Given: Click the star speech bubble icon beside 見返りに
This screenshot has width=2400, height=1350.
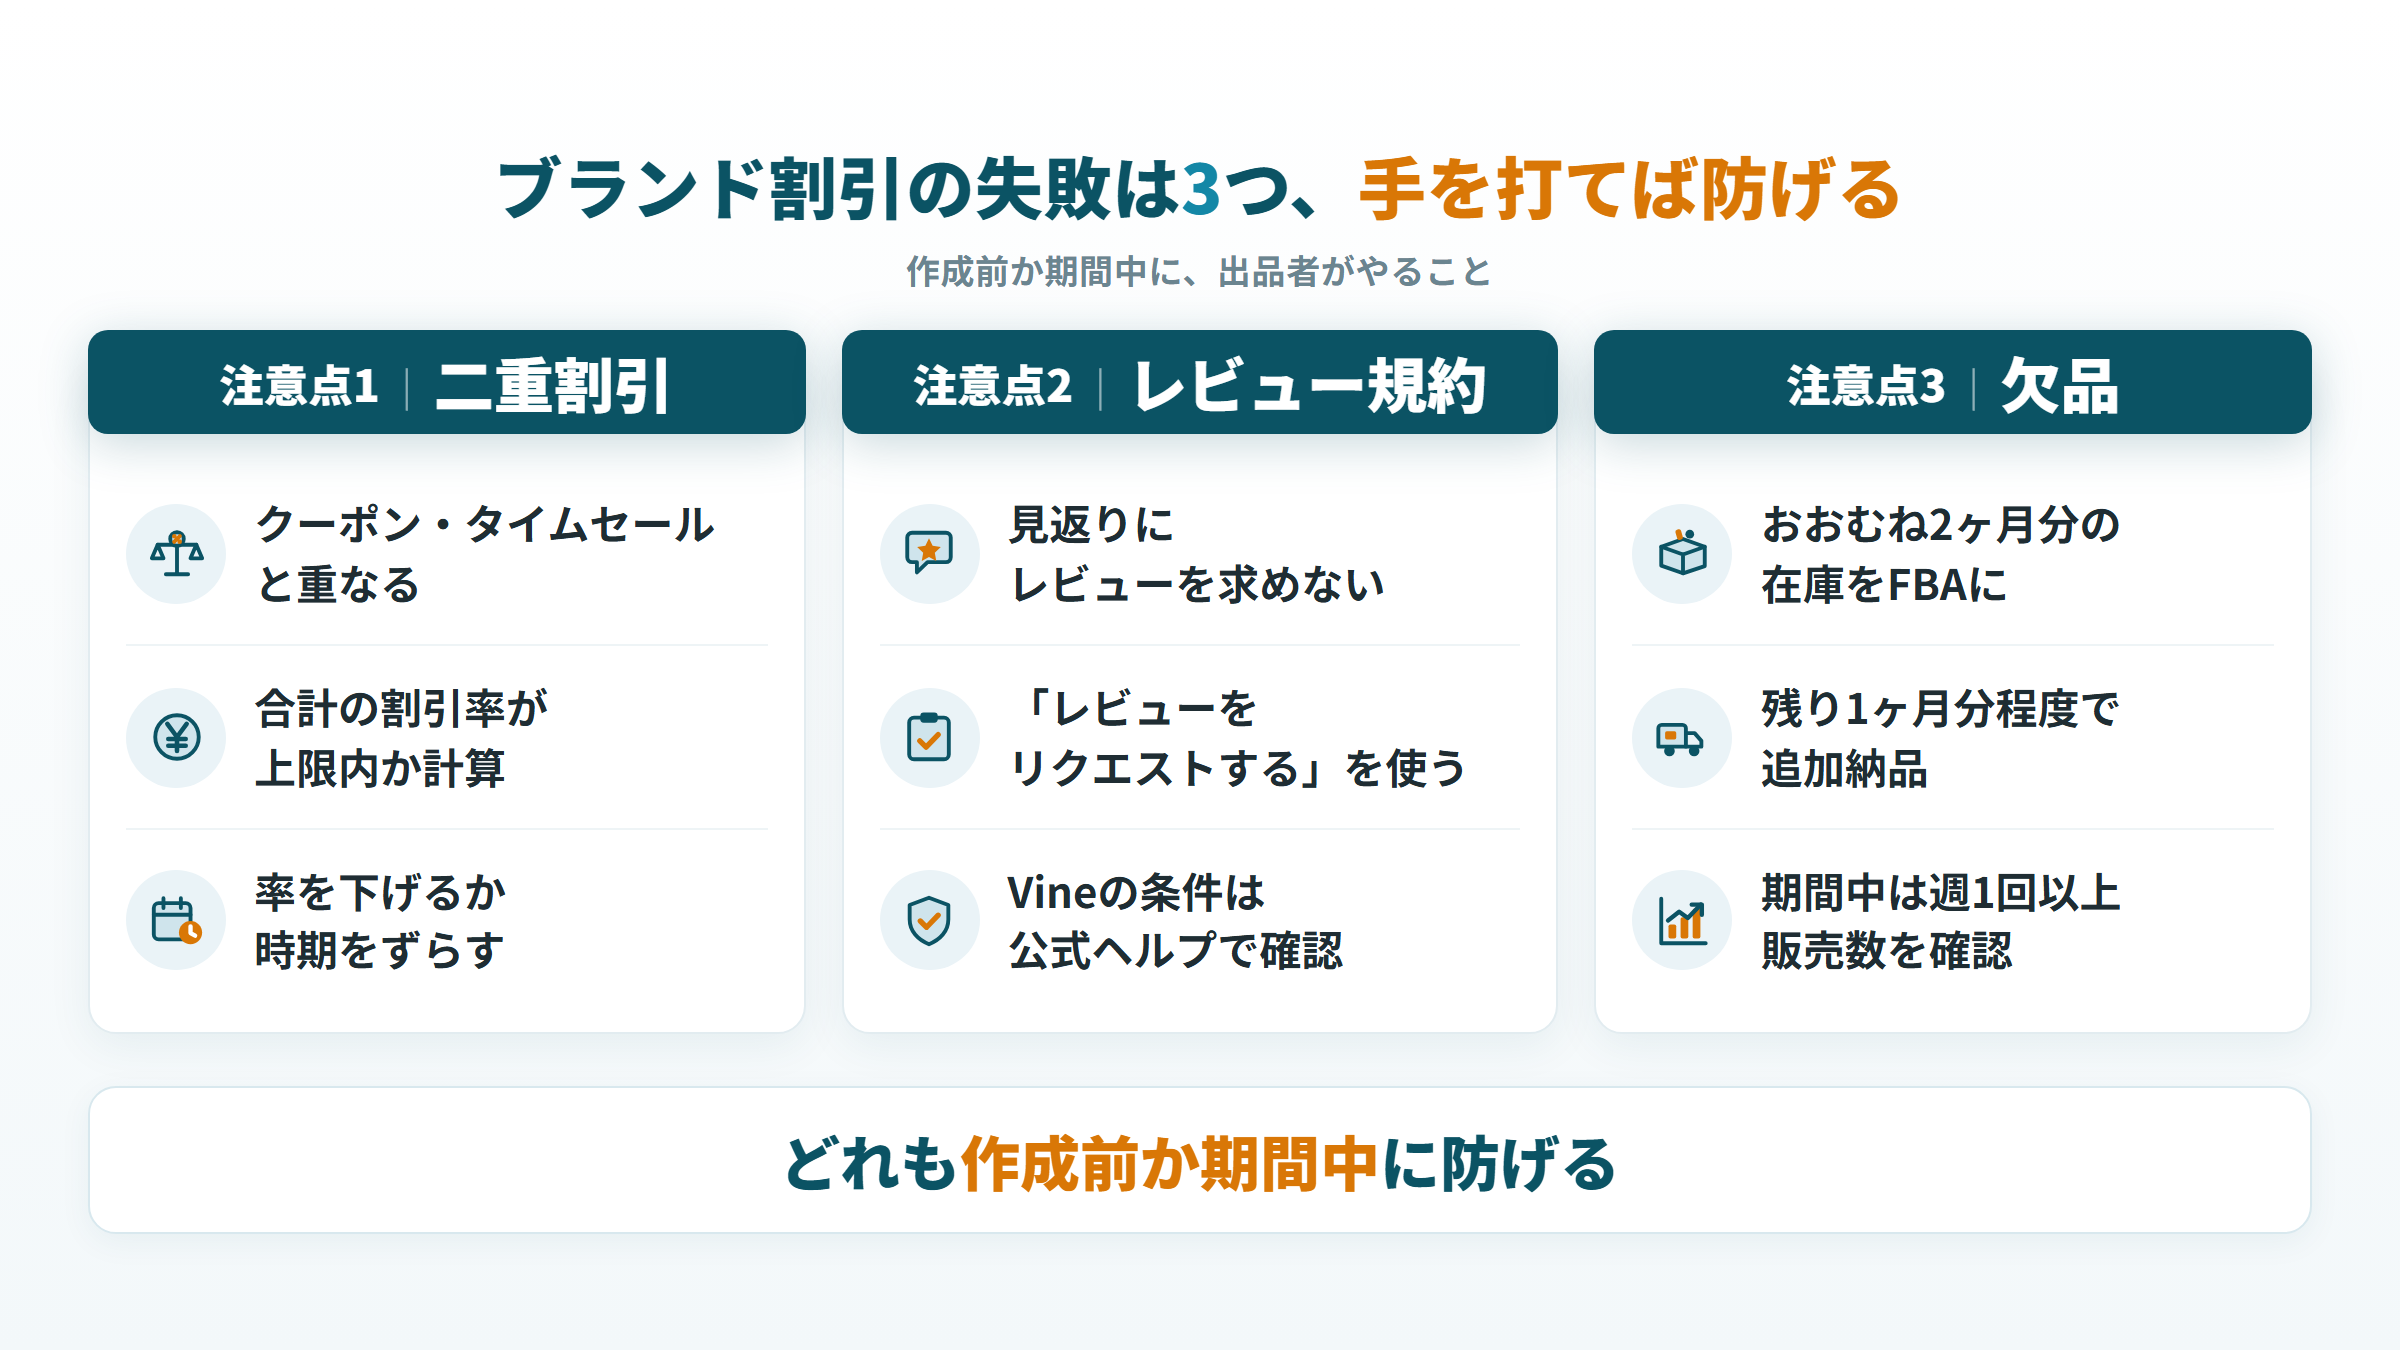Looking at the screenshot, I should (930, 554).
